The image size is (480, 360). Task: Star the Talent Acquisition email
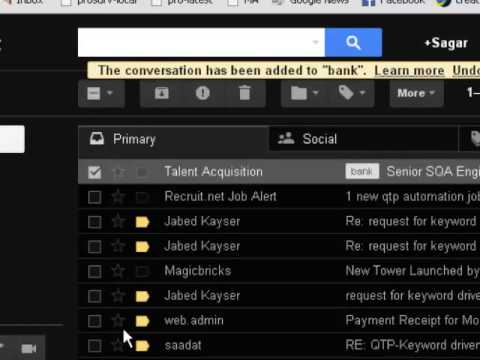pos(118,172)
